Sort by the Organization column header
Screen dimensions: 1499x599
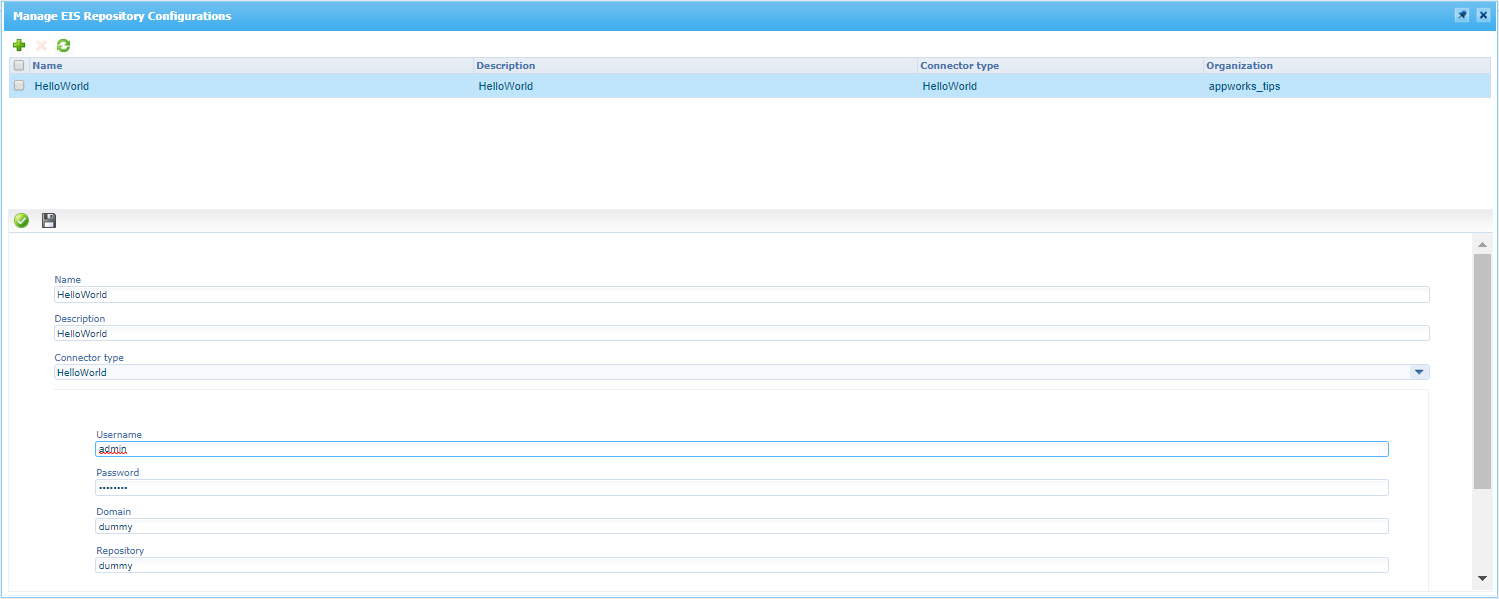[1239, 66]
